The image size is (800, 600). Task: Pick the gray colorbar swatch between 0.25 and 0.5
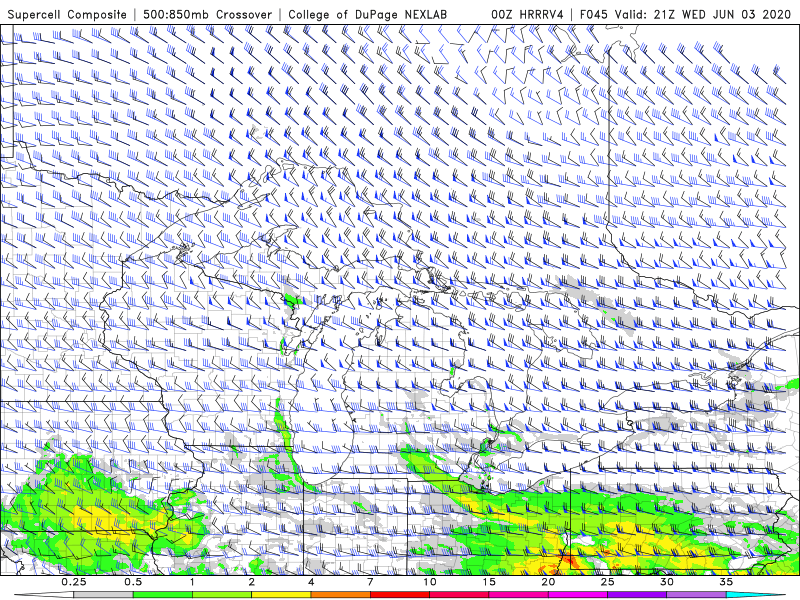coord(104,595)
